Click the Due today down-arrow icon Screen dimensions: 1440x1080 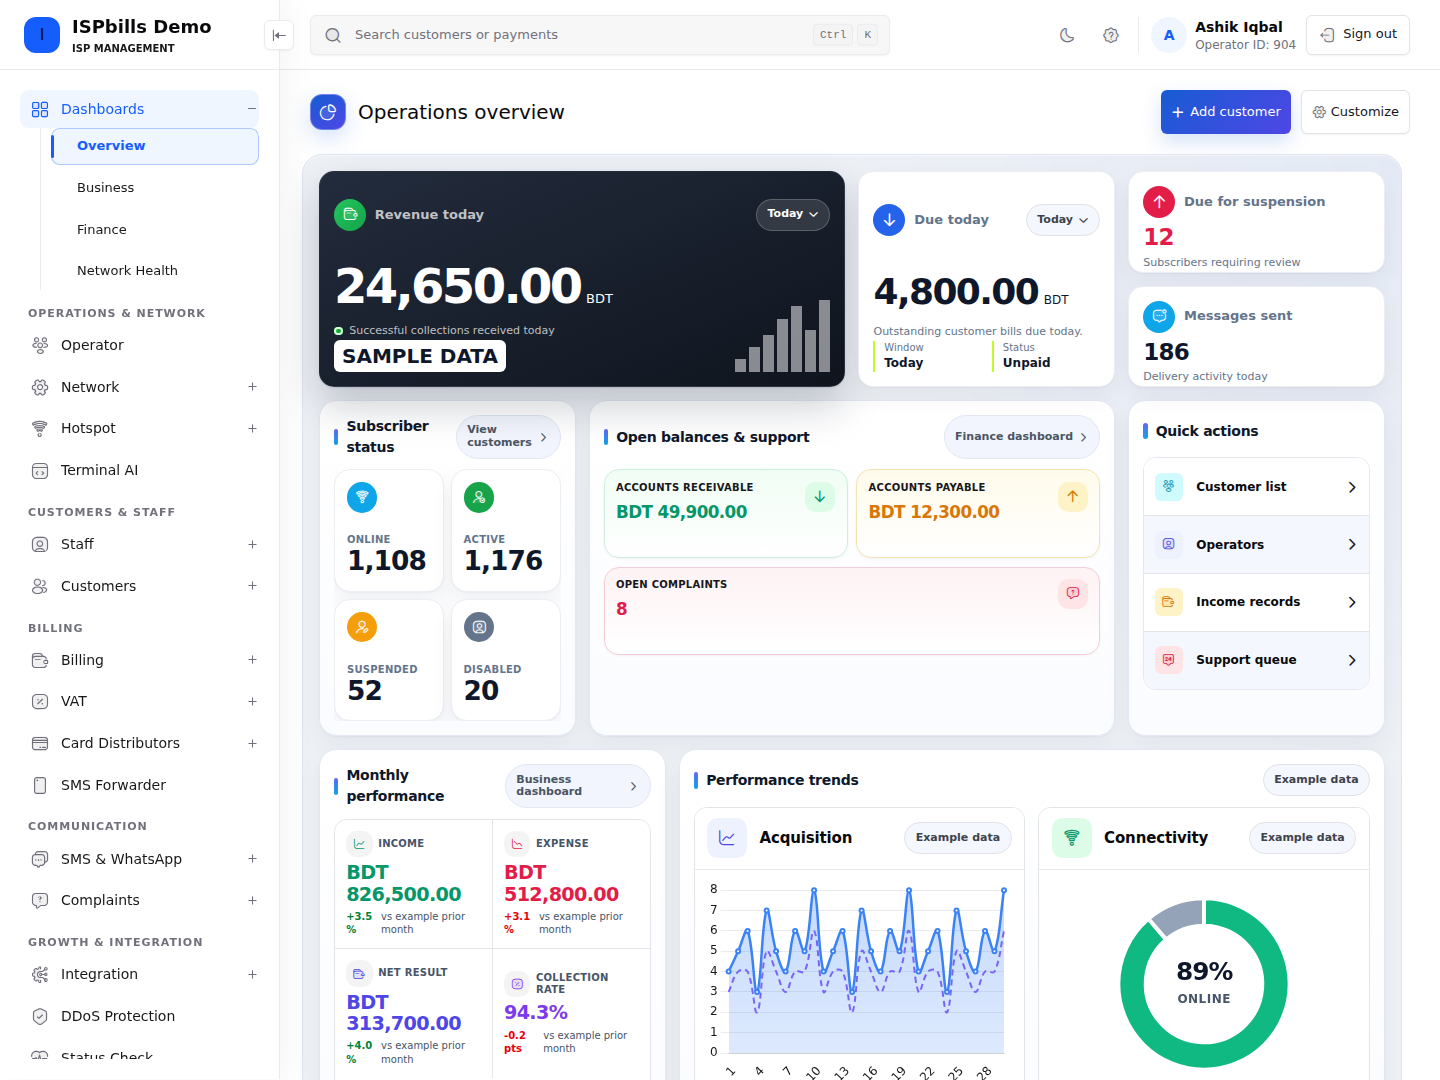889,220
